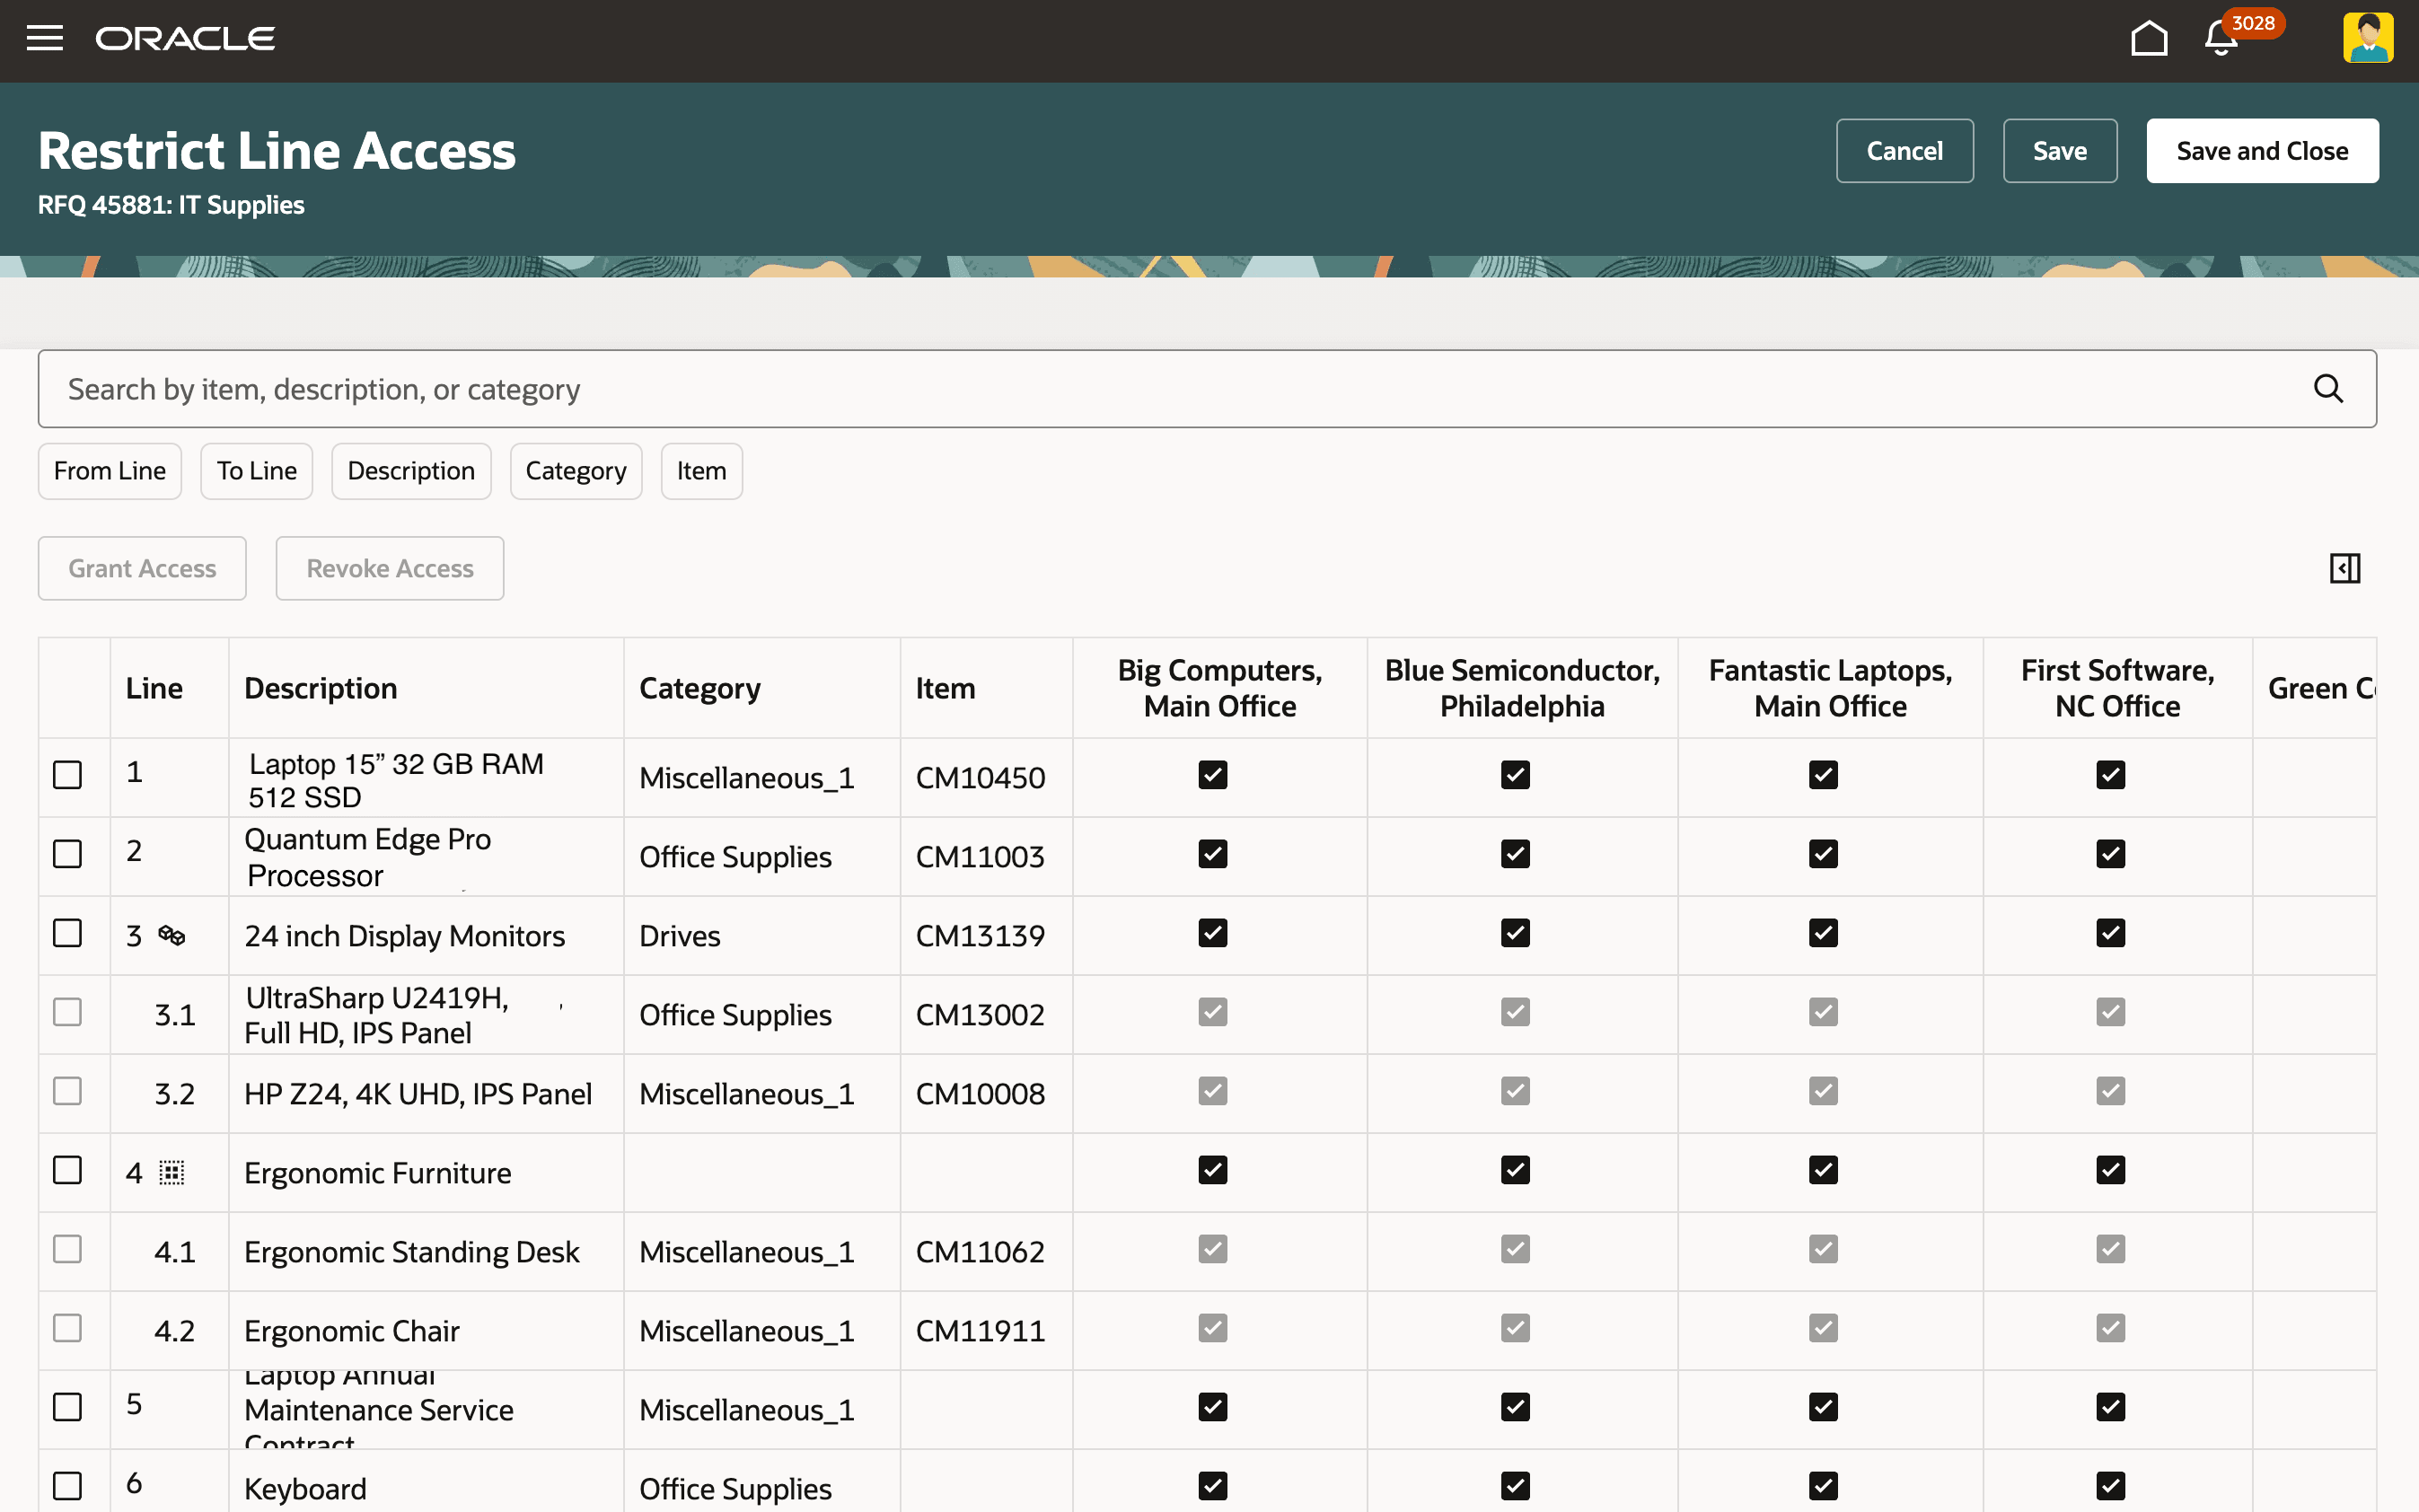The width and height of the screenshot is (2419, 1512).
Task: Open the Description filter chip
Action: tap(411, 471)
